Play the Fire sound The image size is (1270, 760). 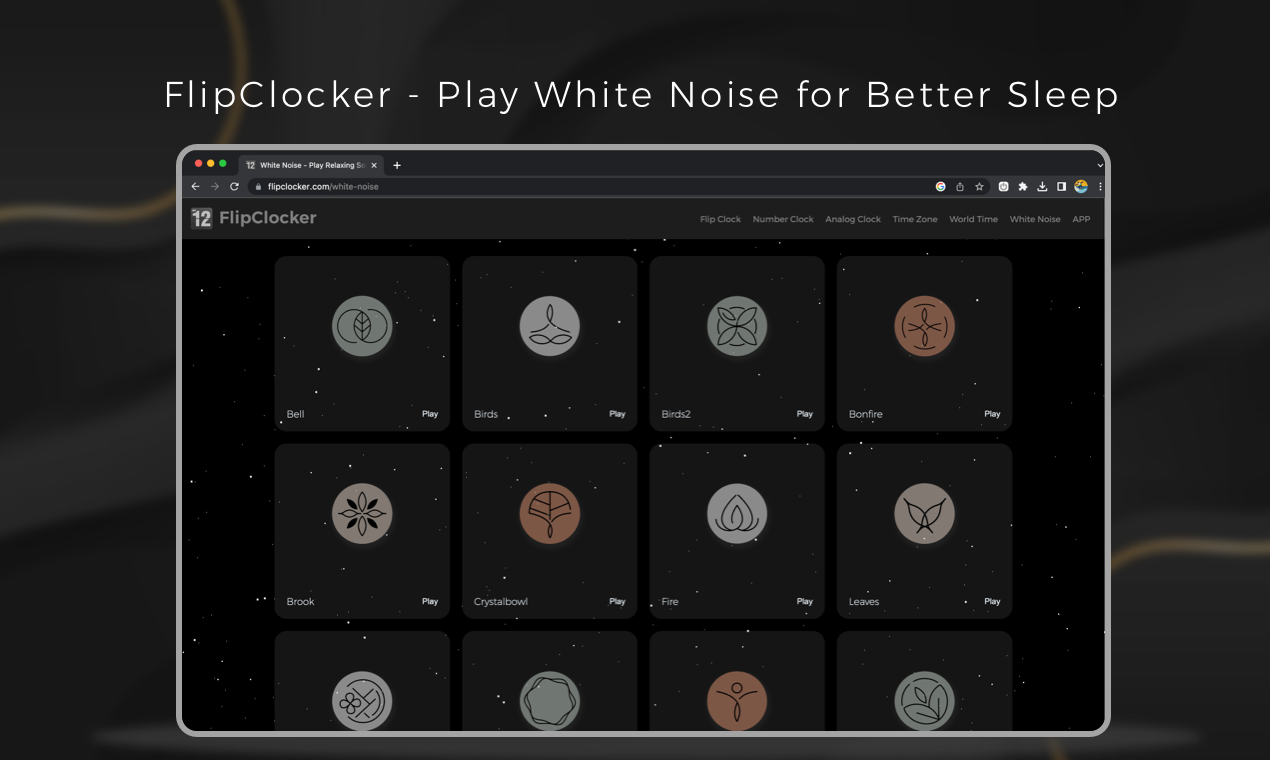click(805, 602)
